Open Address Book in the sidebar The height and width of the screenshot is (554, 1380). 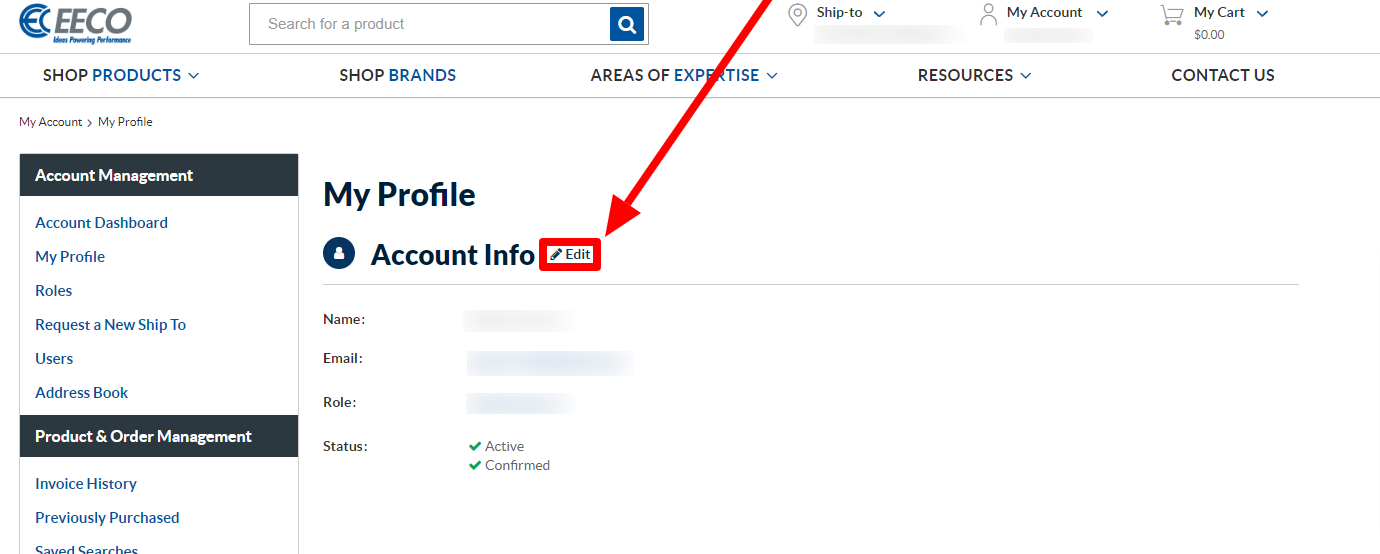coord(82,393)
